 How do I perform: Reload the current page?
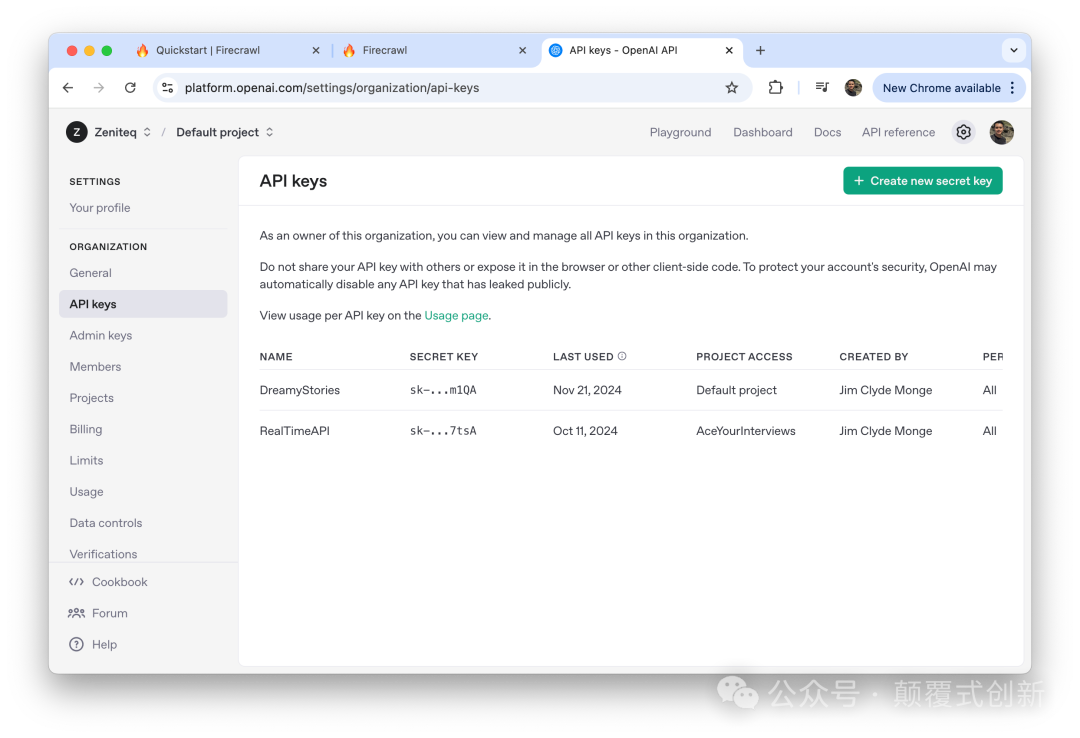130,88
